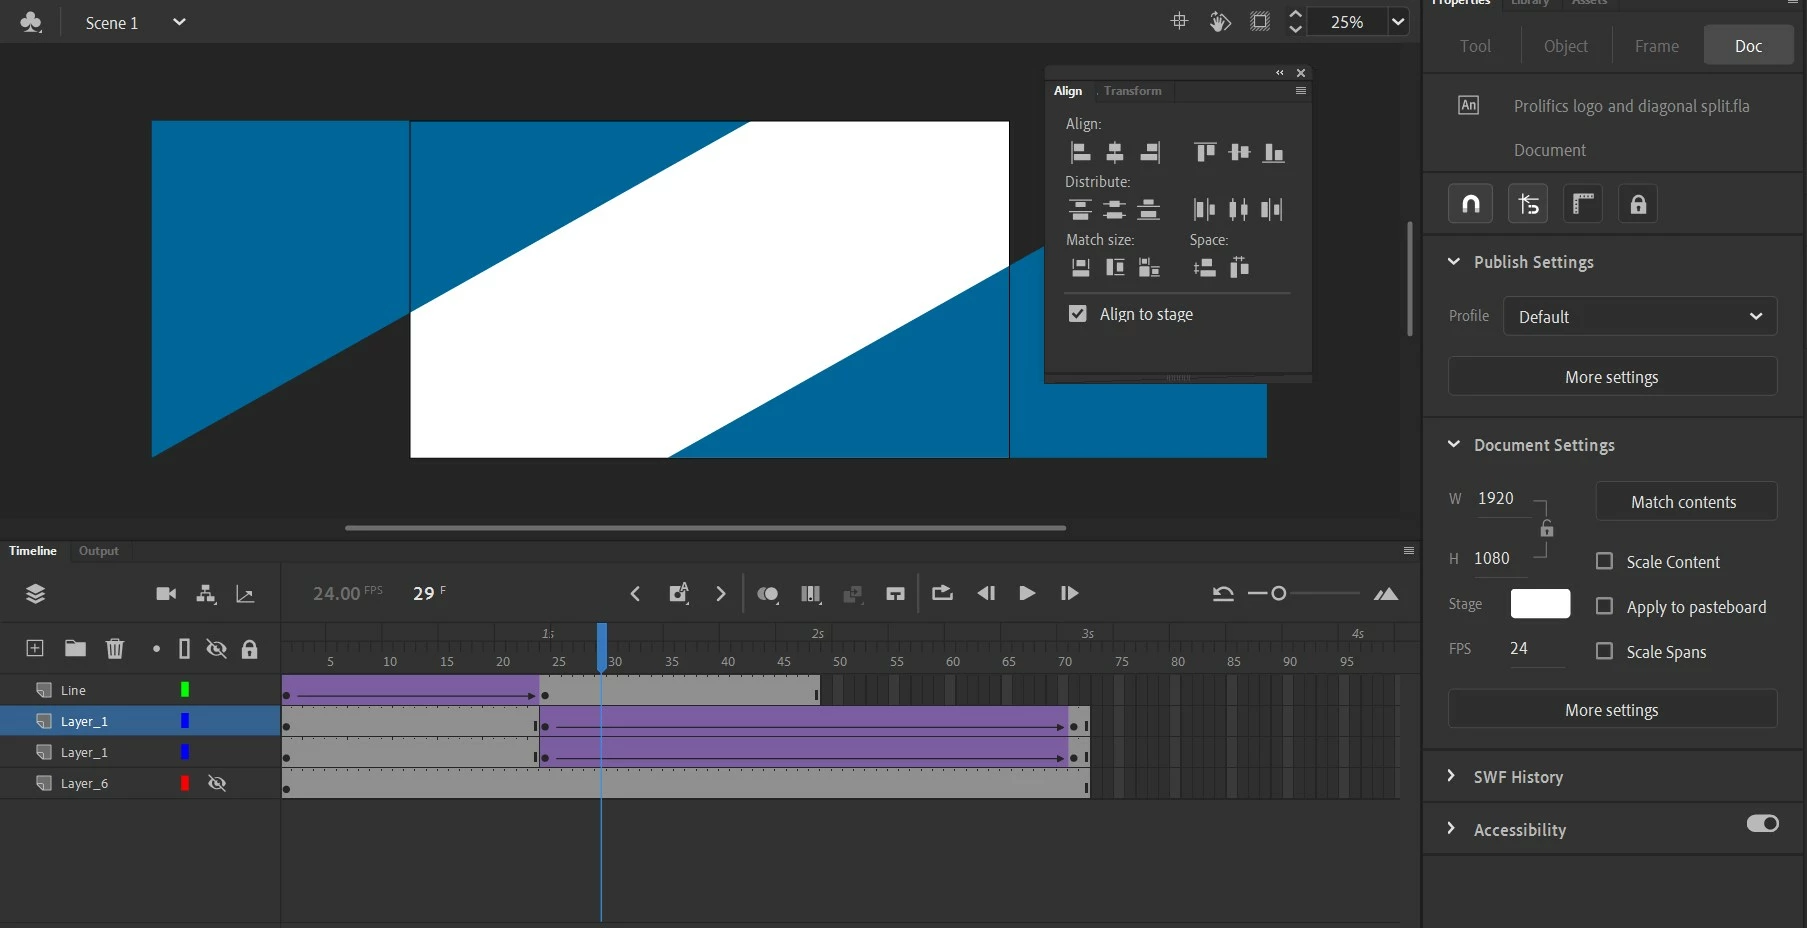Distribute right edges in Align panel
The width and height of the screenshot is (1807, 928).
pyautogui.click(x=1272, y=209)
